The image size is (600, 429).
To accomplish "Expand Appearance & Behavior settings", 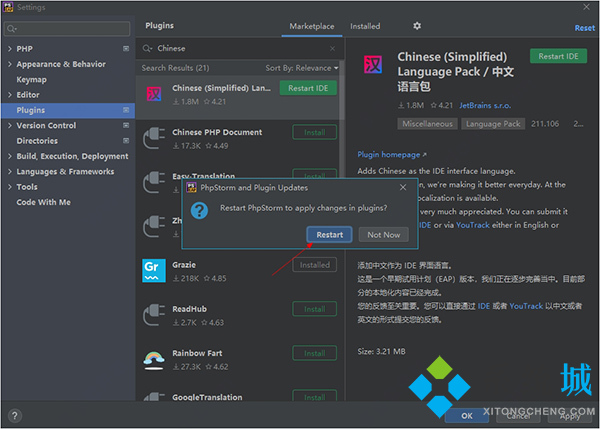I will tap(10, 64).
